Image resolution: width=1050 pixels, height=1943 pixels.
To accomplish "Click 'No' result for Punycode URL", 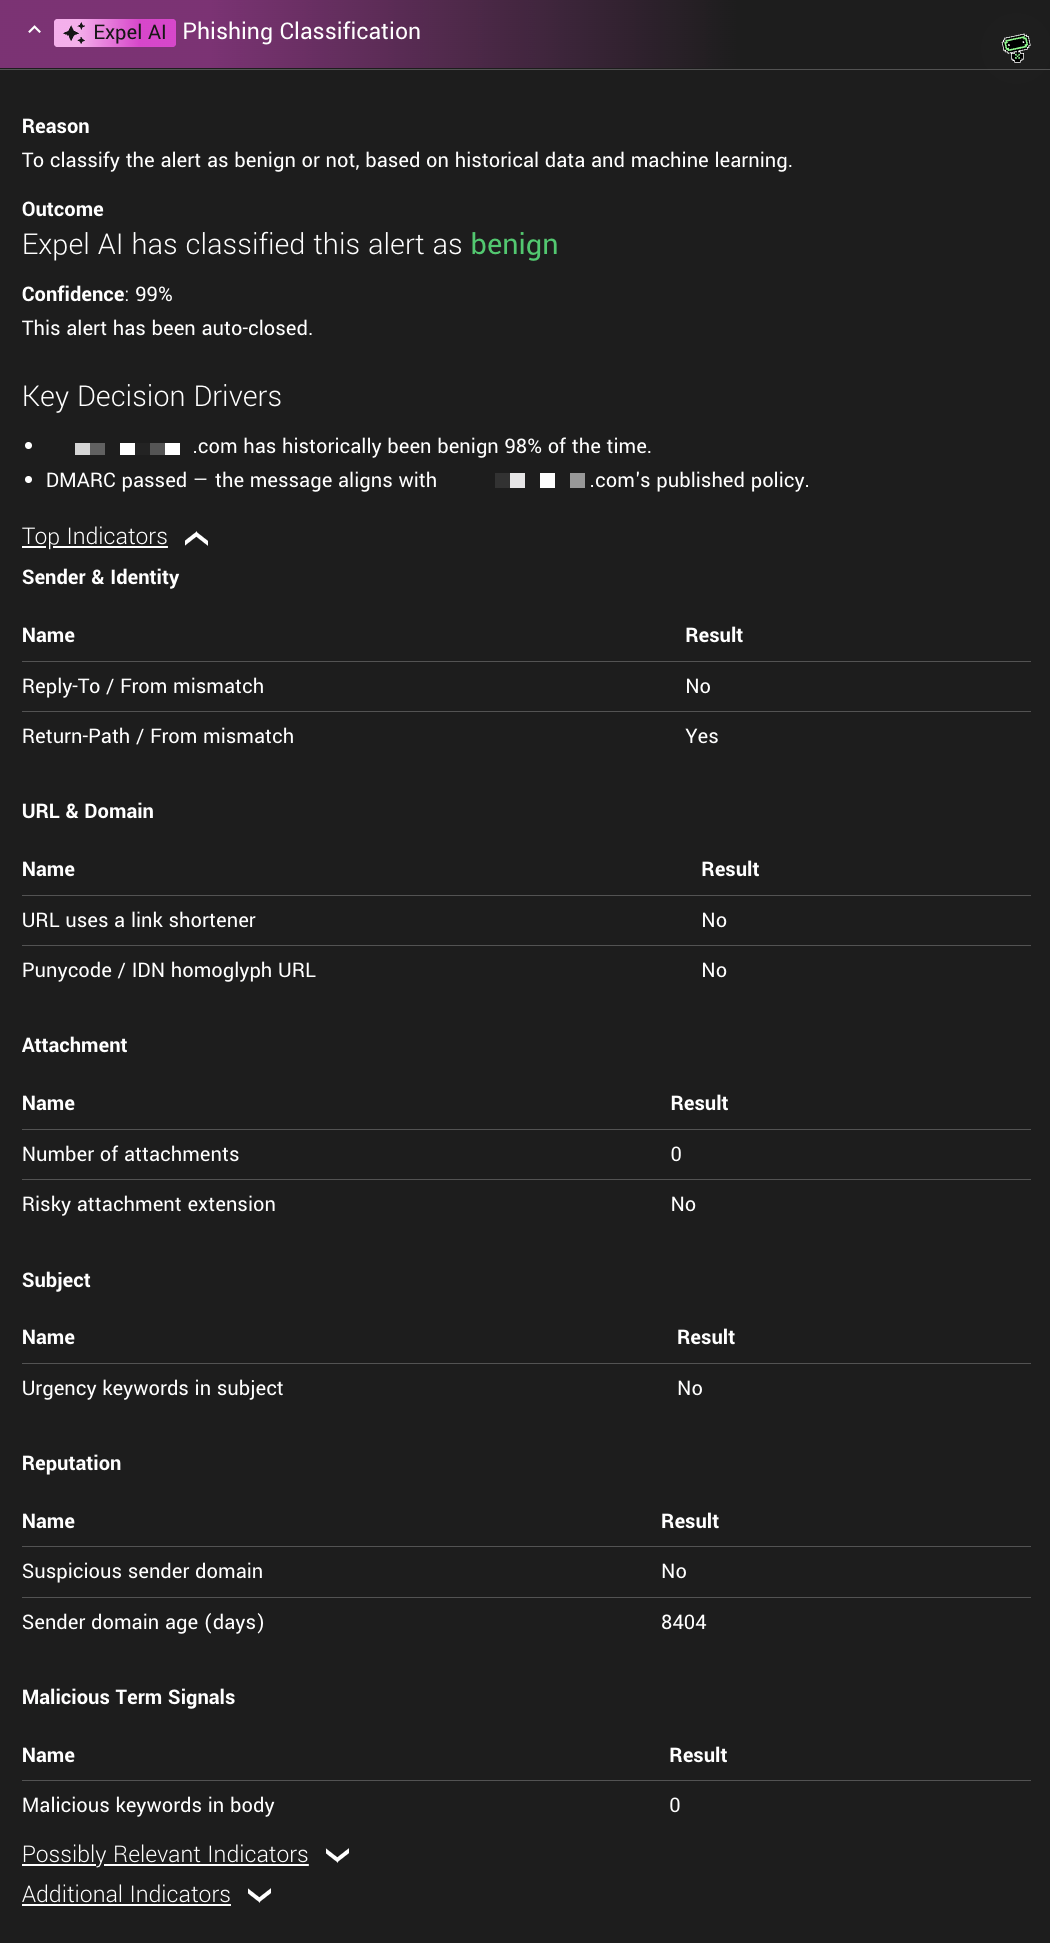I will 714,970.
